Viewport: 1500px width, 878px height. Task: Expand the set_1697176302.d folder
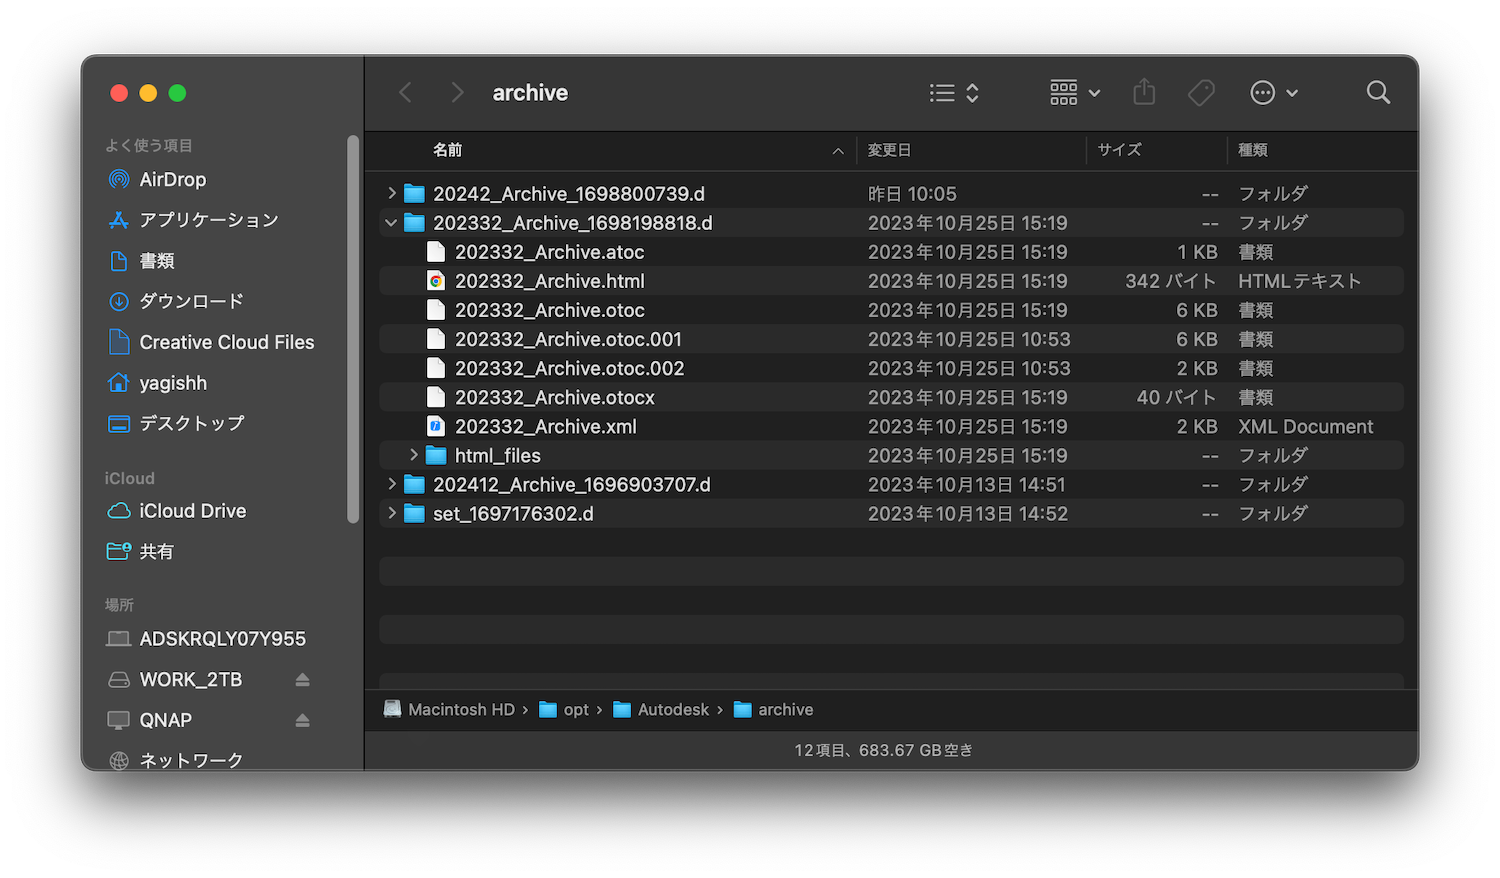392,513
